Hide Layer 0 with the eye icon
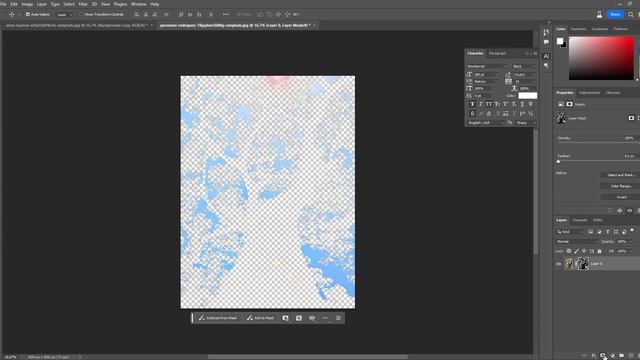Image resolution: width=640 pixels, height=360 pixels. pos(559,264)
